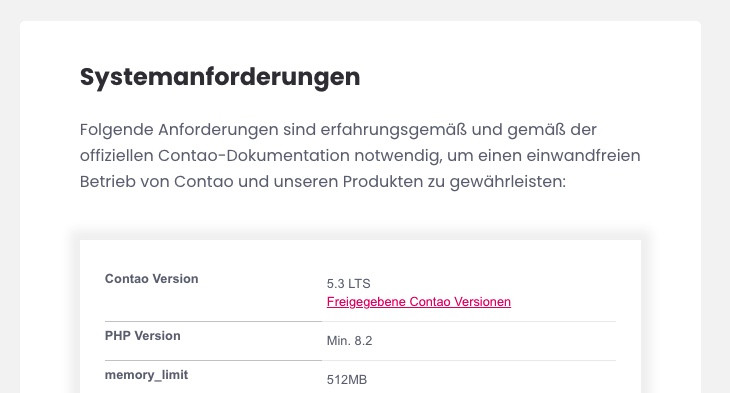This screenshot has height=393, width=730.
Task: Click the words Folgende Anforderungen in the intro
Action: click(179, 130)
